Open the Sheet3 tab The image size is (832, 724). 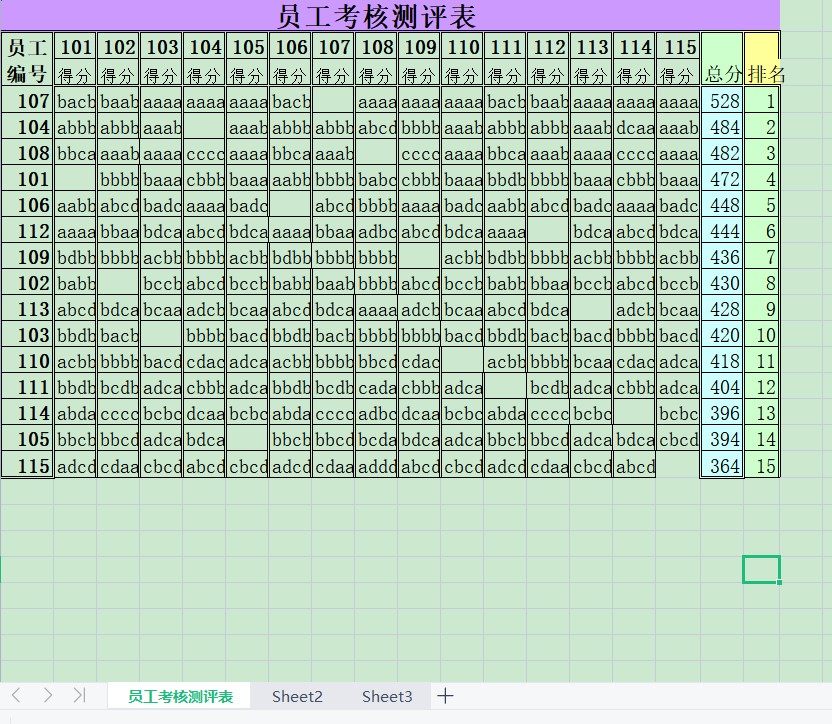coord(387,697)
